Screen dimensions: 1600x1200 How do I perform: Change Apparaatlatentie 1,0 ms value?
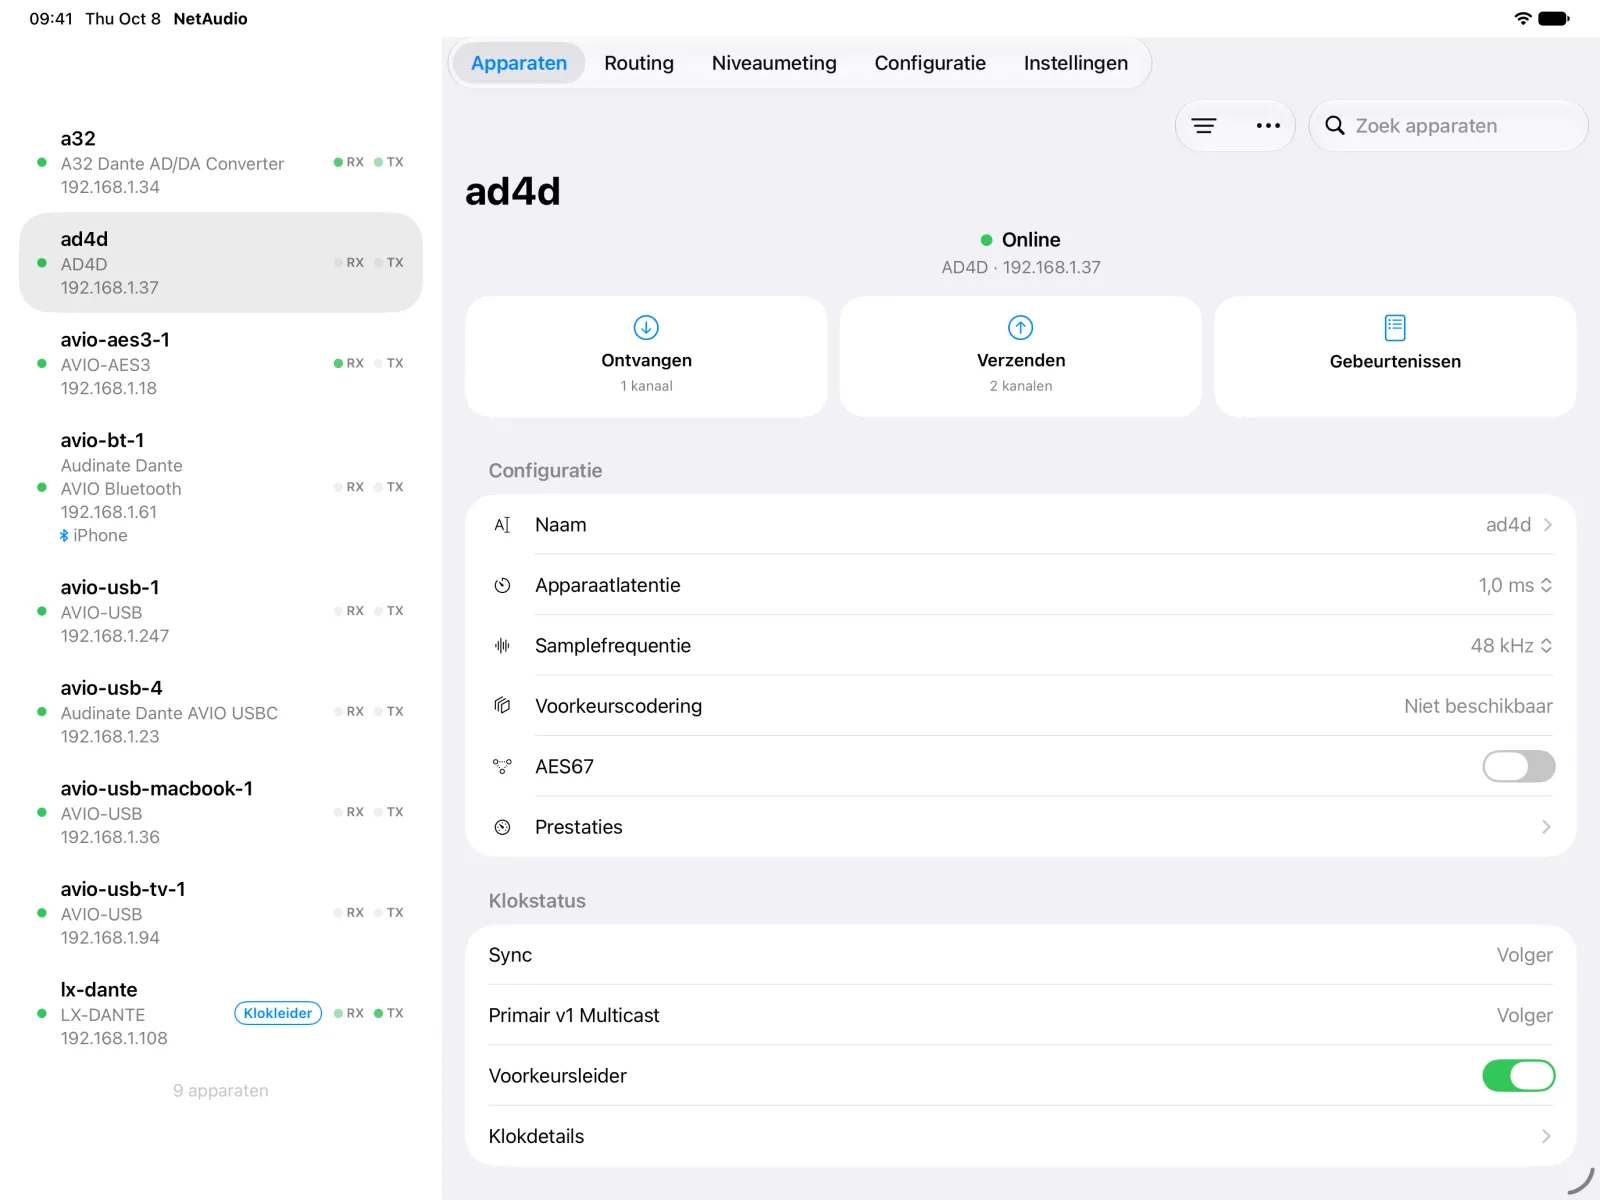pyautogui.click(x=1515, y=585)
